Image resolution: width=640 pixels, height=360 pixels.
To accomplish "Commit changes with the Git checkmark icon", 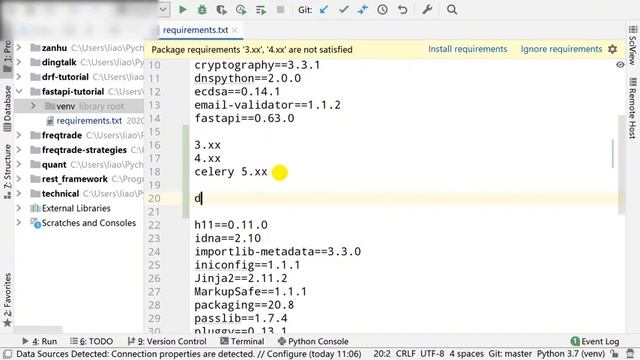I will [x=344, y=9].
